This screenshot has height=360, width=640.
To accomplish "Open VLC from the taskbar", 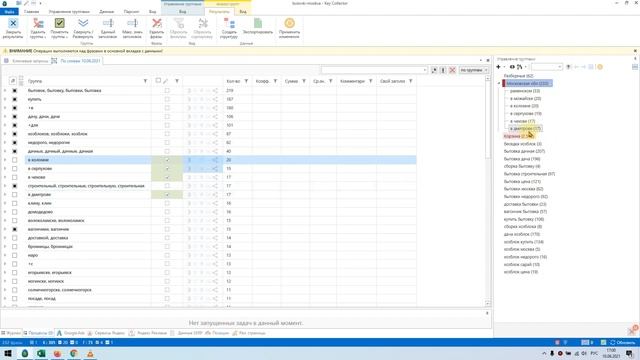I will [90, 353].
